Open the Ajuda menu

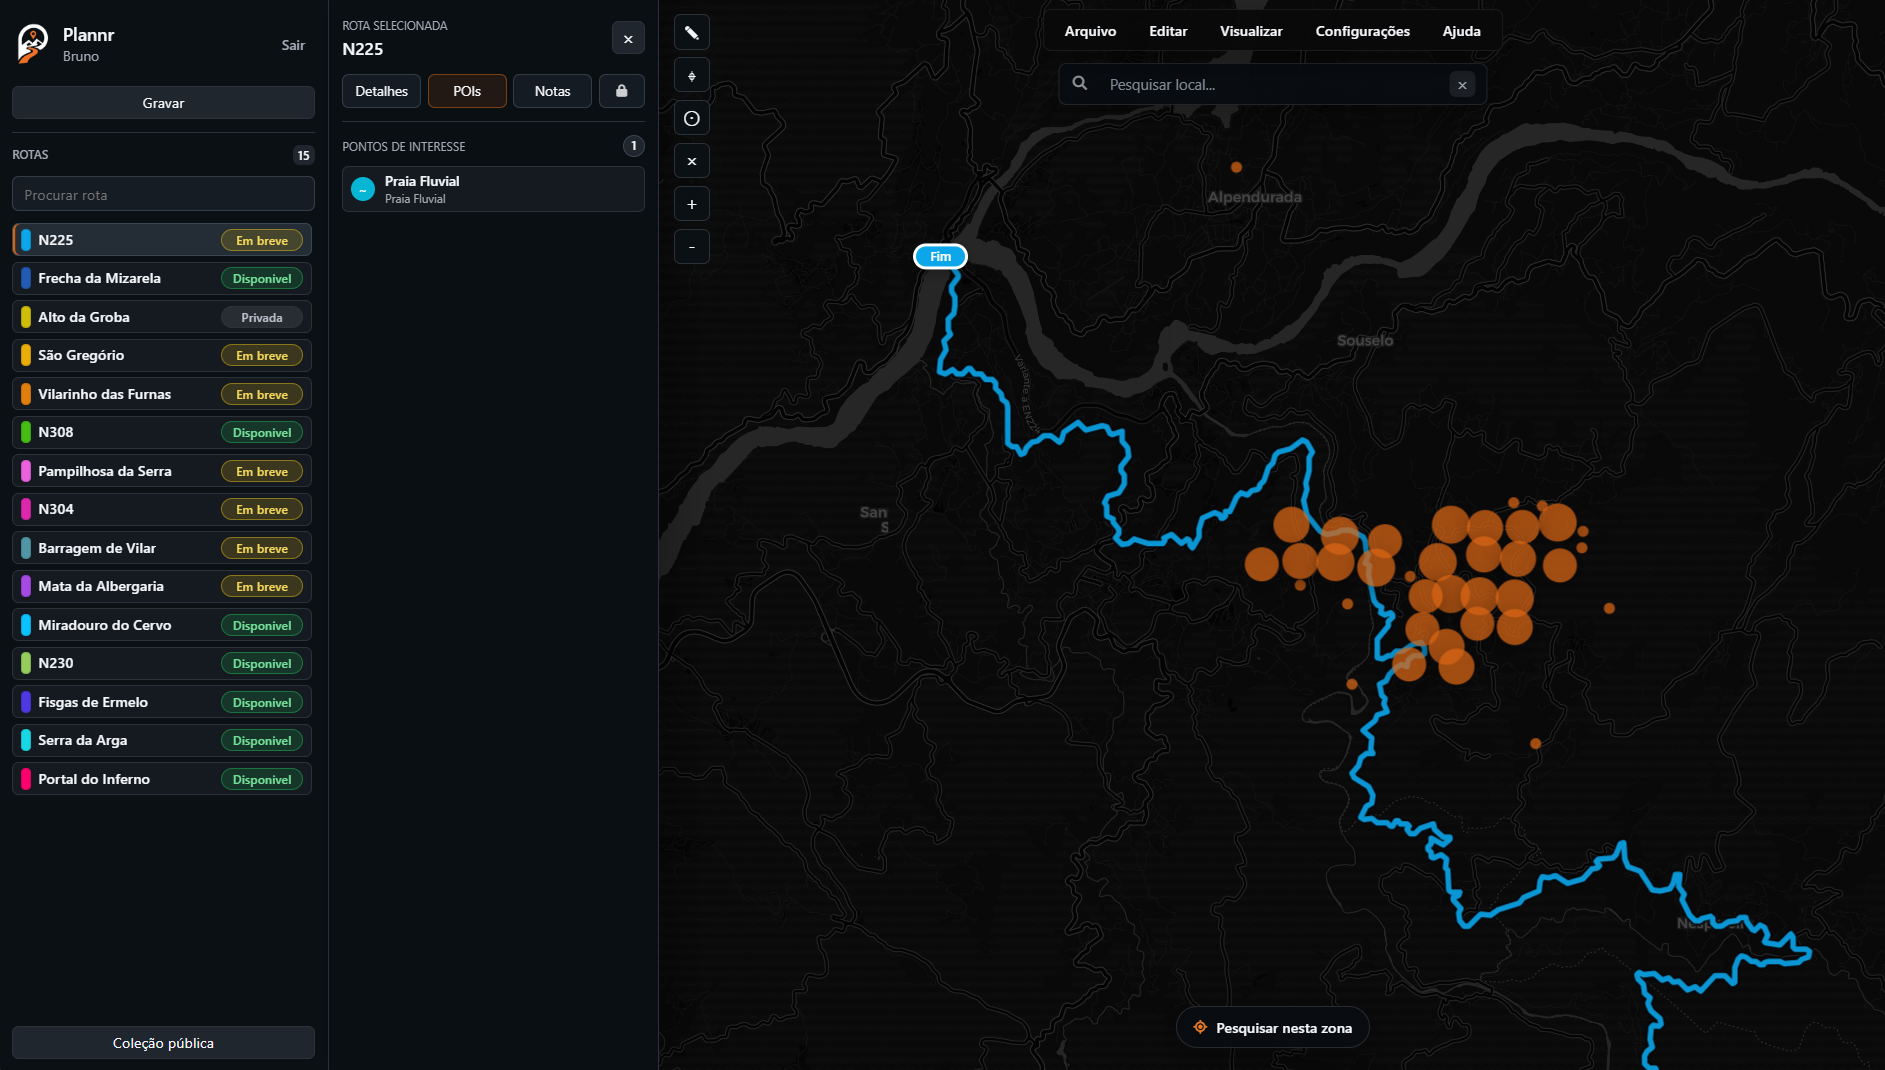[x=1461, y=31]
